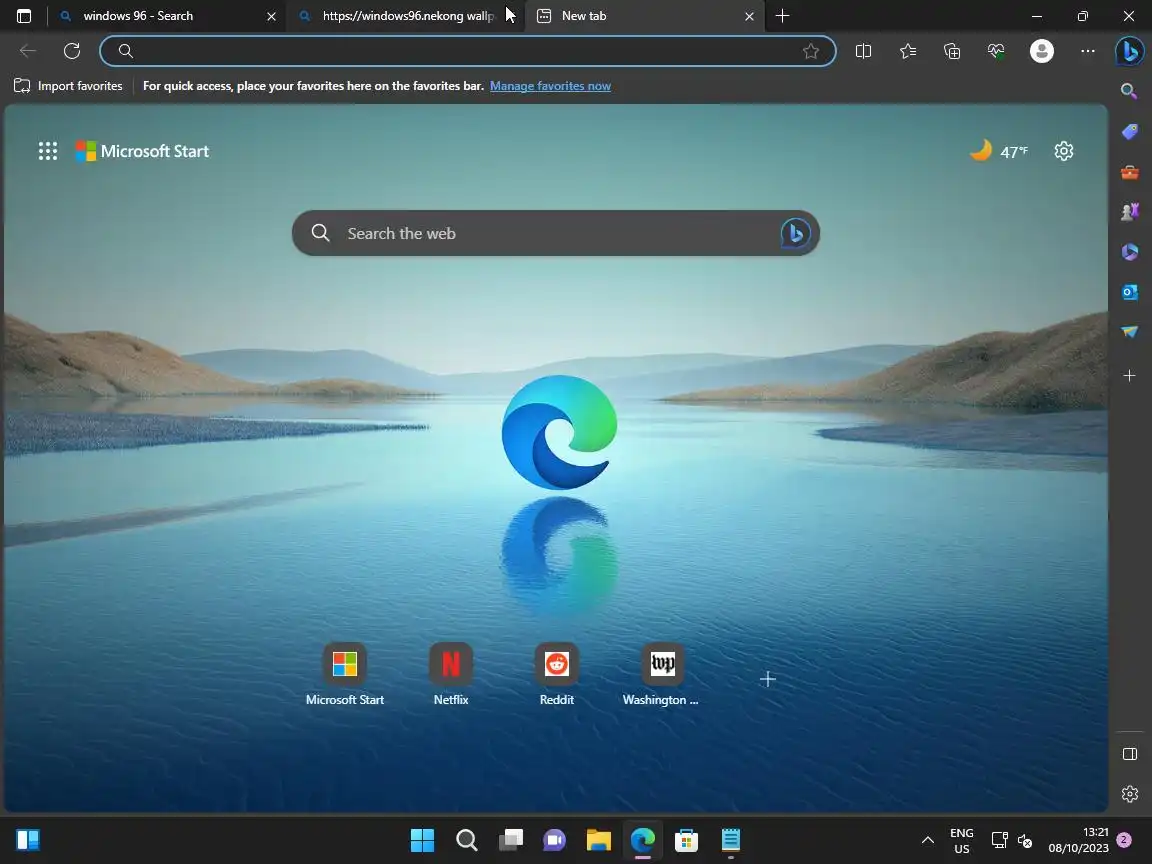This screenshot has width=1152, height=864.
Task: Select the 'New tab' tab
Action: click(645, 15)
